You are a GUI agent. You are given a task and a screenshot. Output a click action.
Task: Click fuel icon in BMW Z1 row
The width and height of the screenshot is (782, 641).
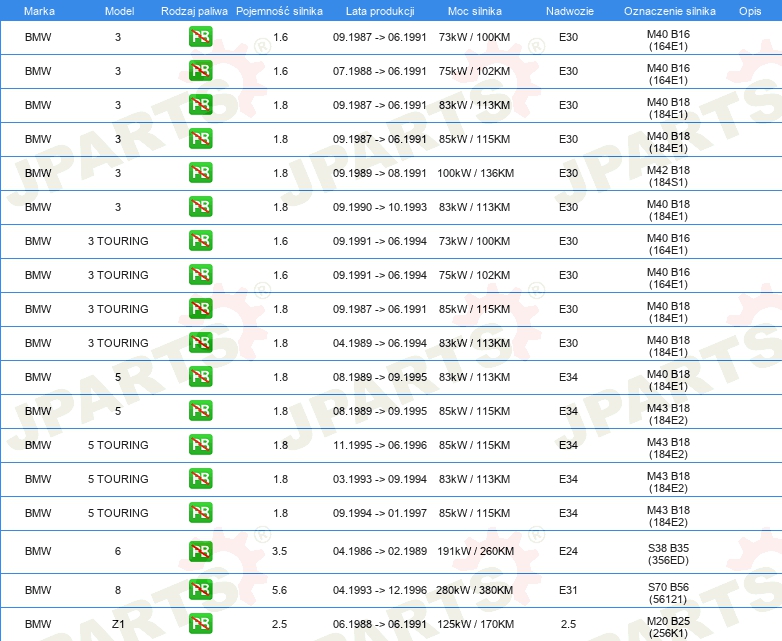point(200,624)
